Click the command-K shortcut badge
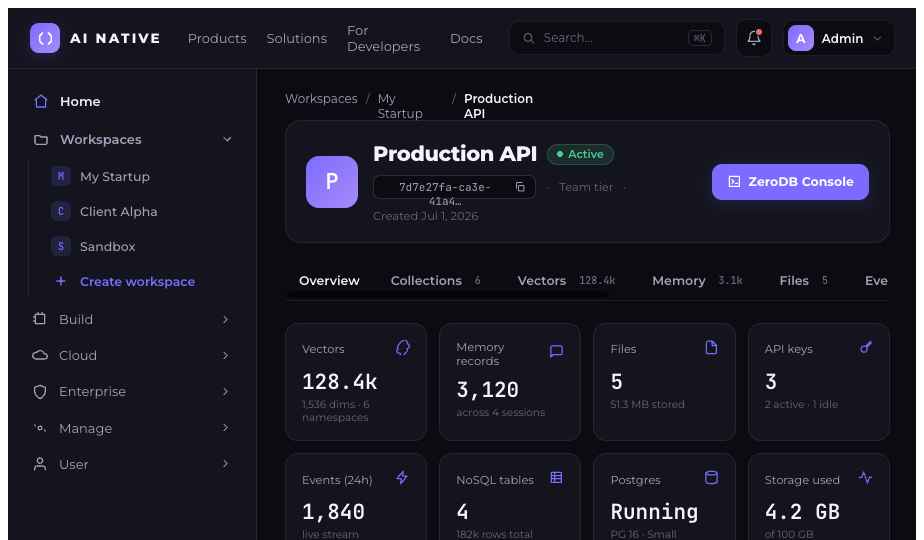924x540 pixels. click(x=699, y=38)
